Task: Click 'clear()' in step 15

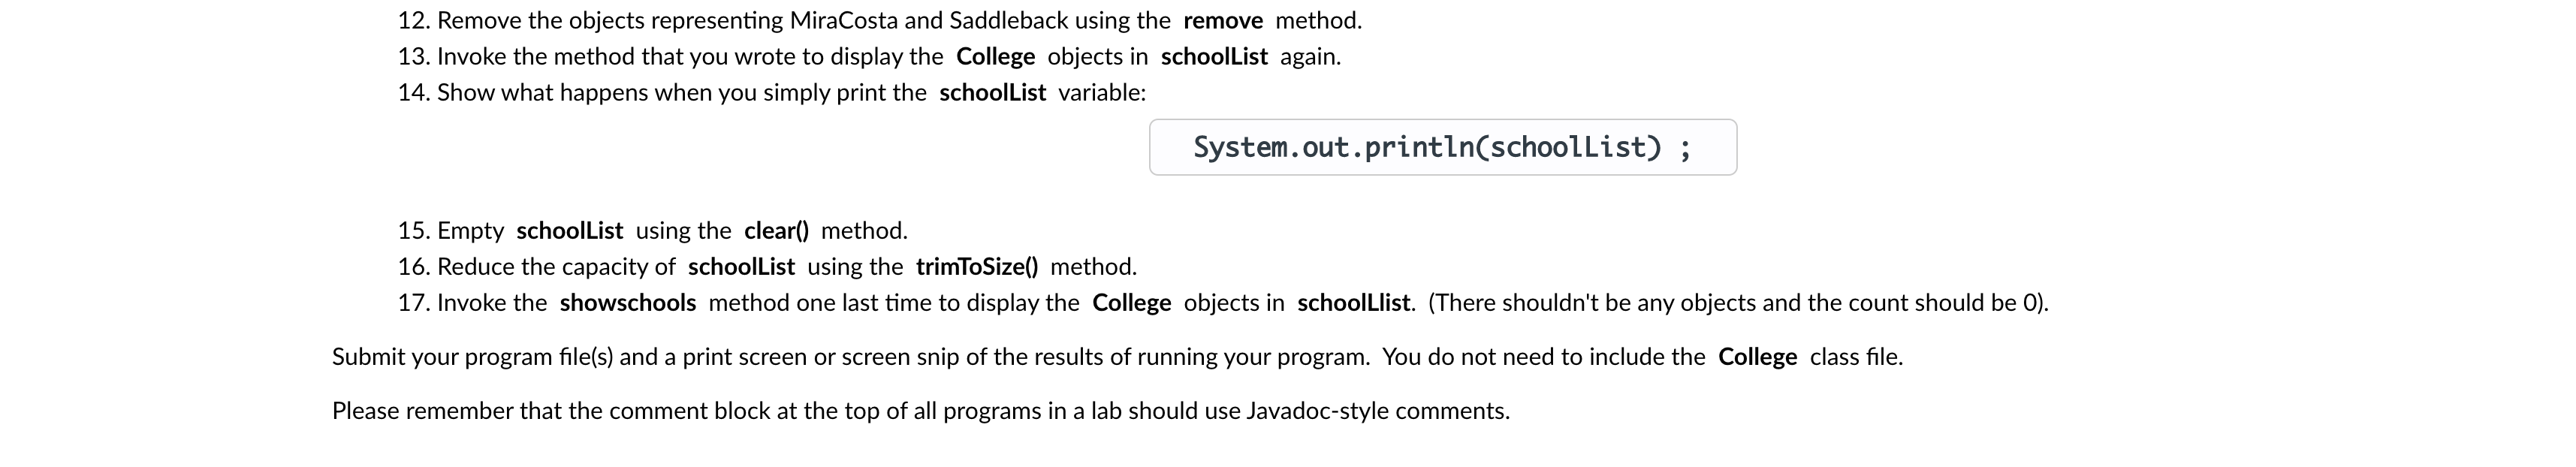Action: 776,231
